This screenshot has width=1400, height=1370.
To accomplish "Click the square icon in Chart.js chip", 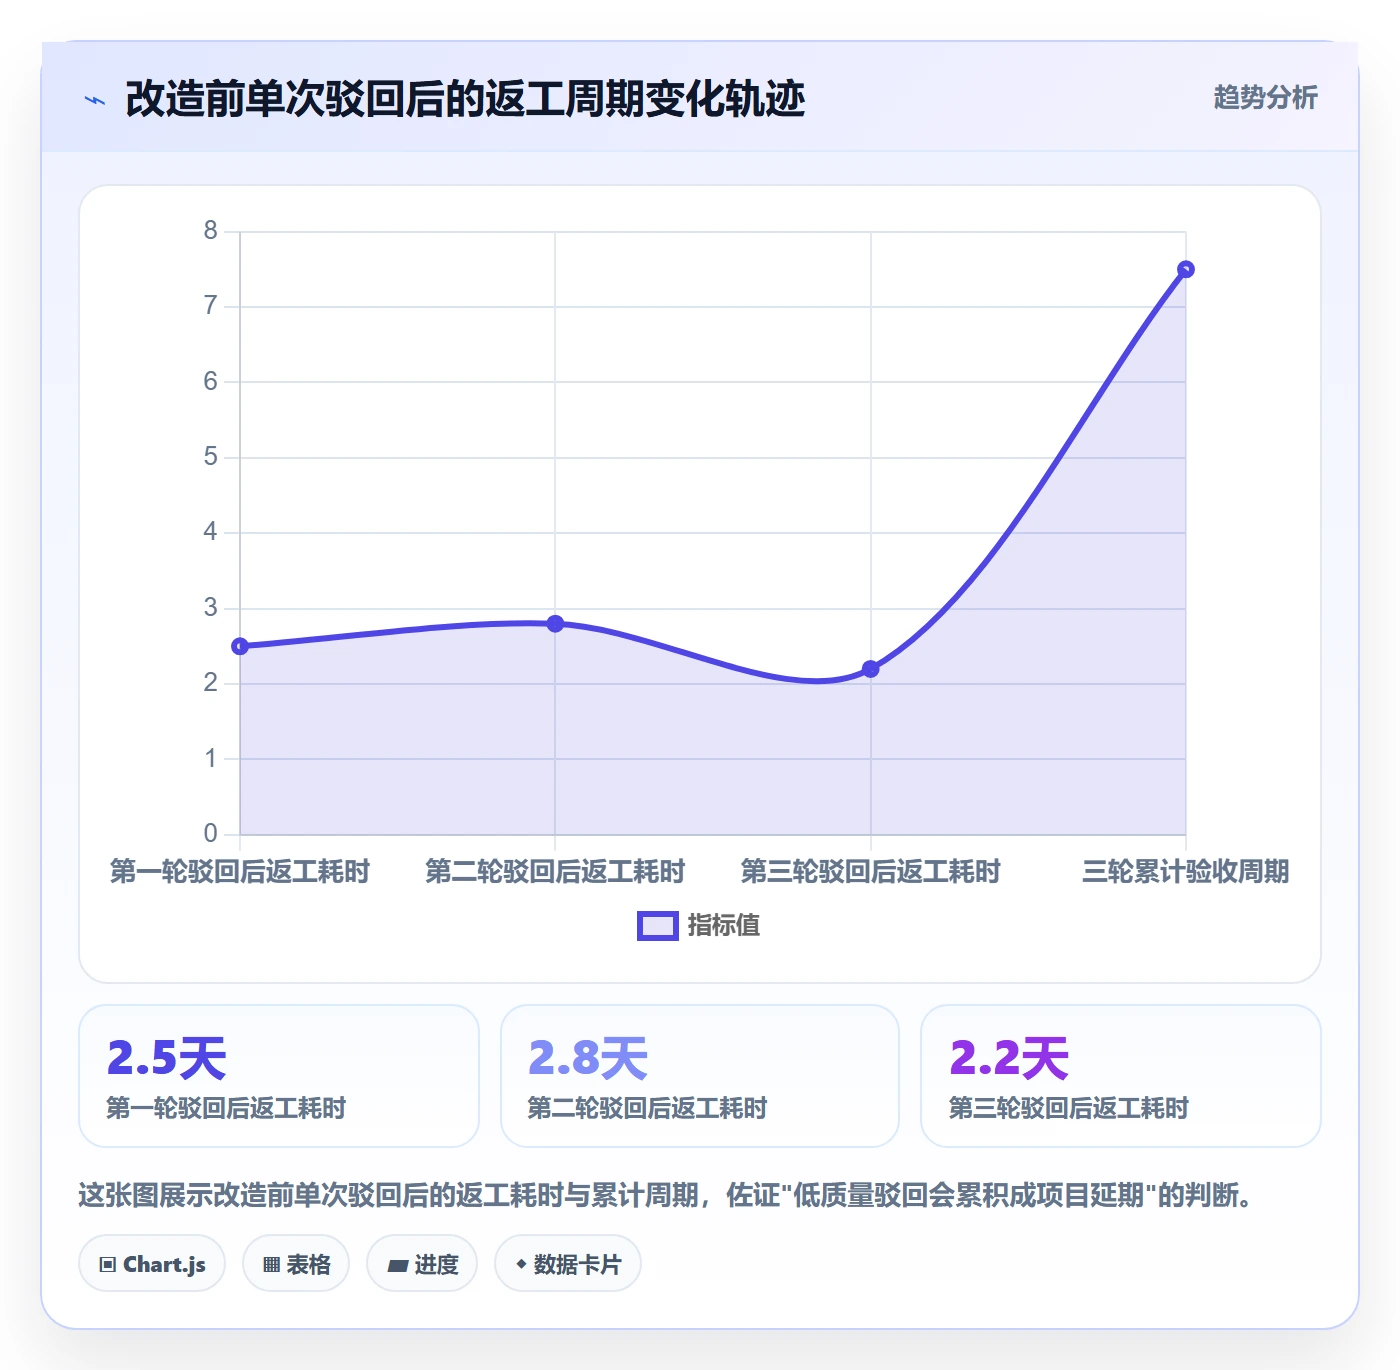I will (x=108, y=1265).
